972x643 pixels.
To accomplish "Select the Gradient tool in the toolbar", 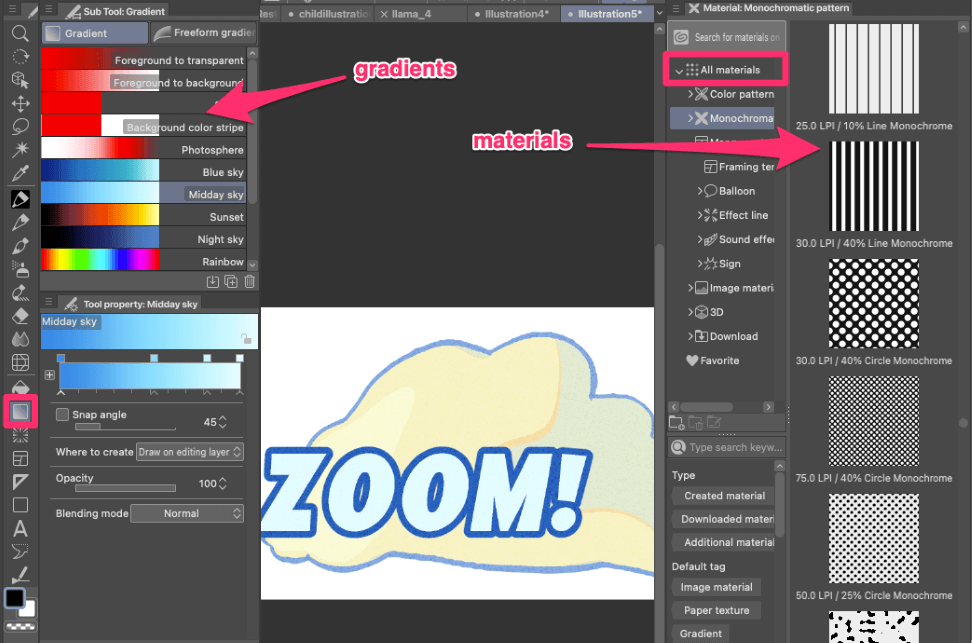I will (19, 410).
